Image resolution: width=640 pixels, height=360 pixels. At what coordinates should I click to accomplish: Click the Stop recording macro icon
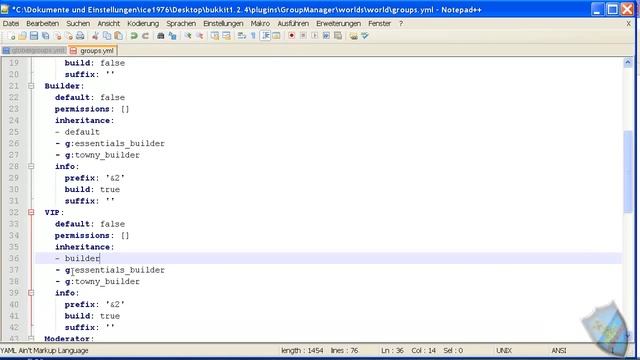[303, 36]
